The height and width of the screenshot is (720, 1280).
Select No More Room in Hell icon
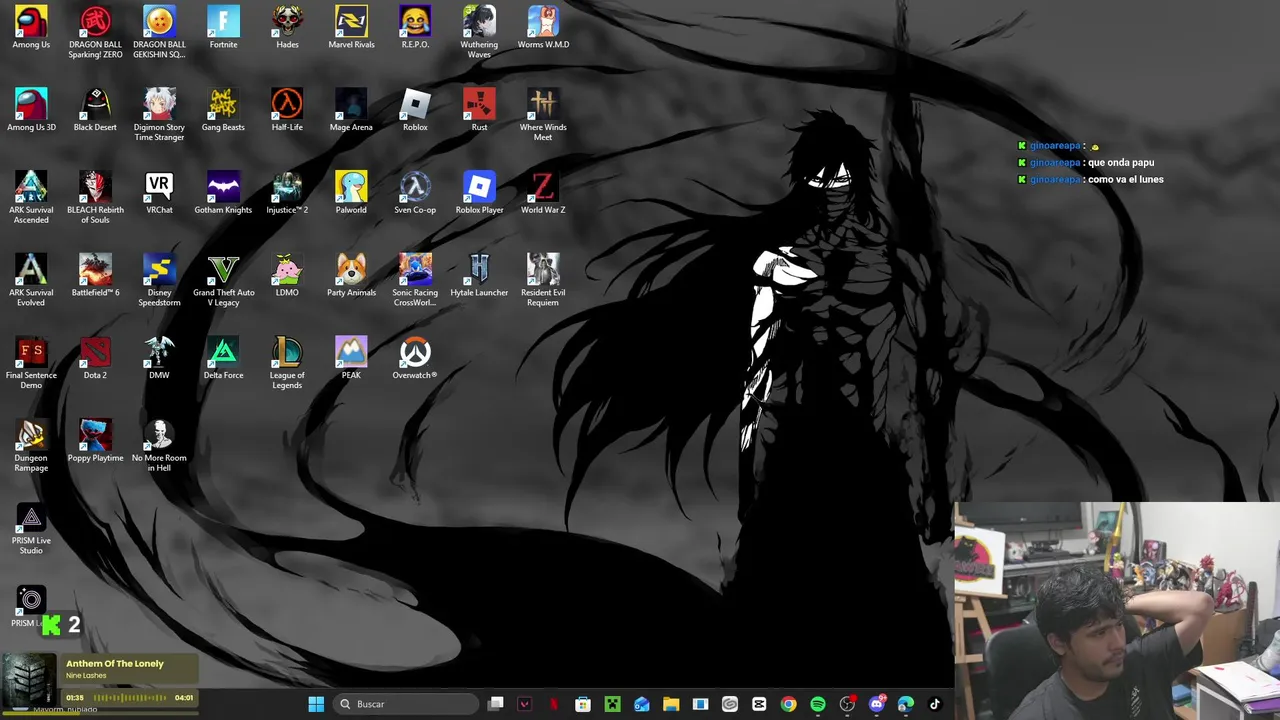[x=159, y=447]
